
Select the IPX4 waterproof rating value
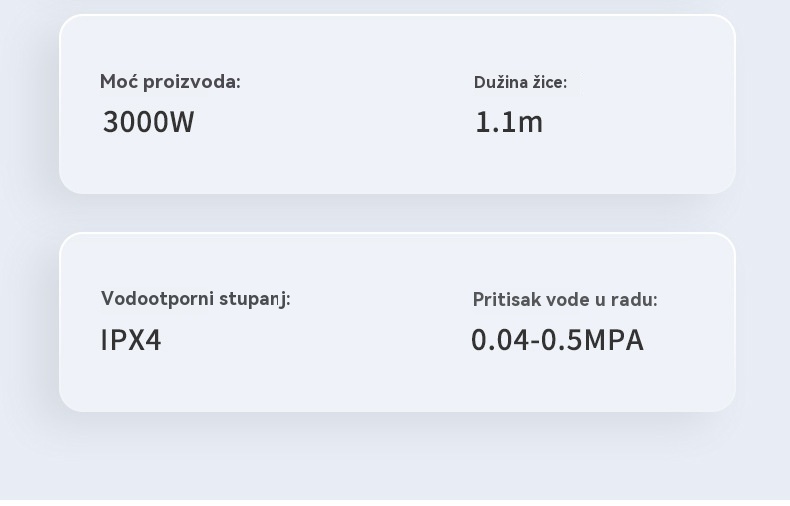[131, 340]
